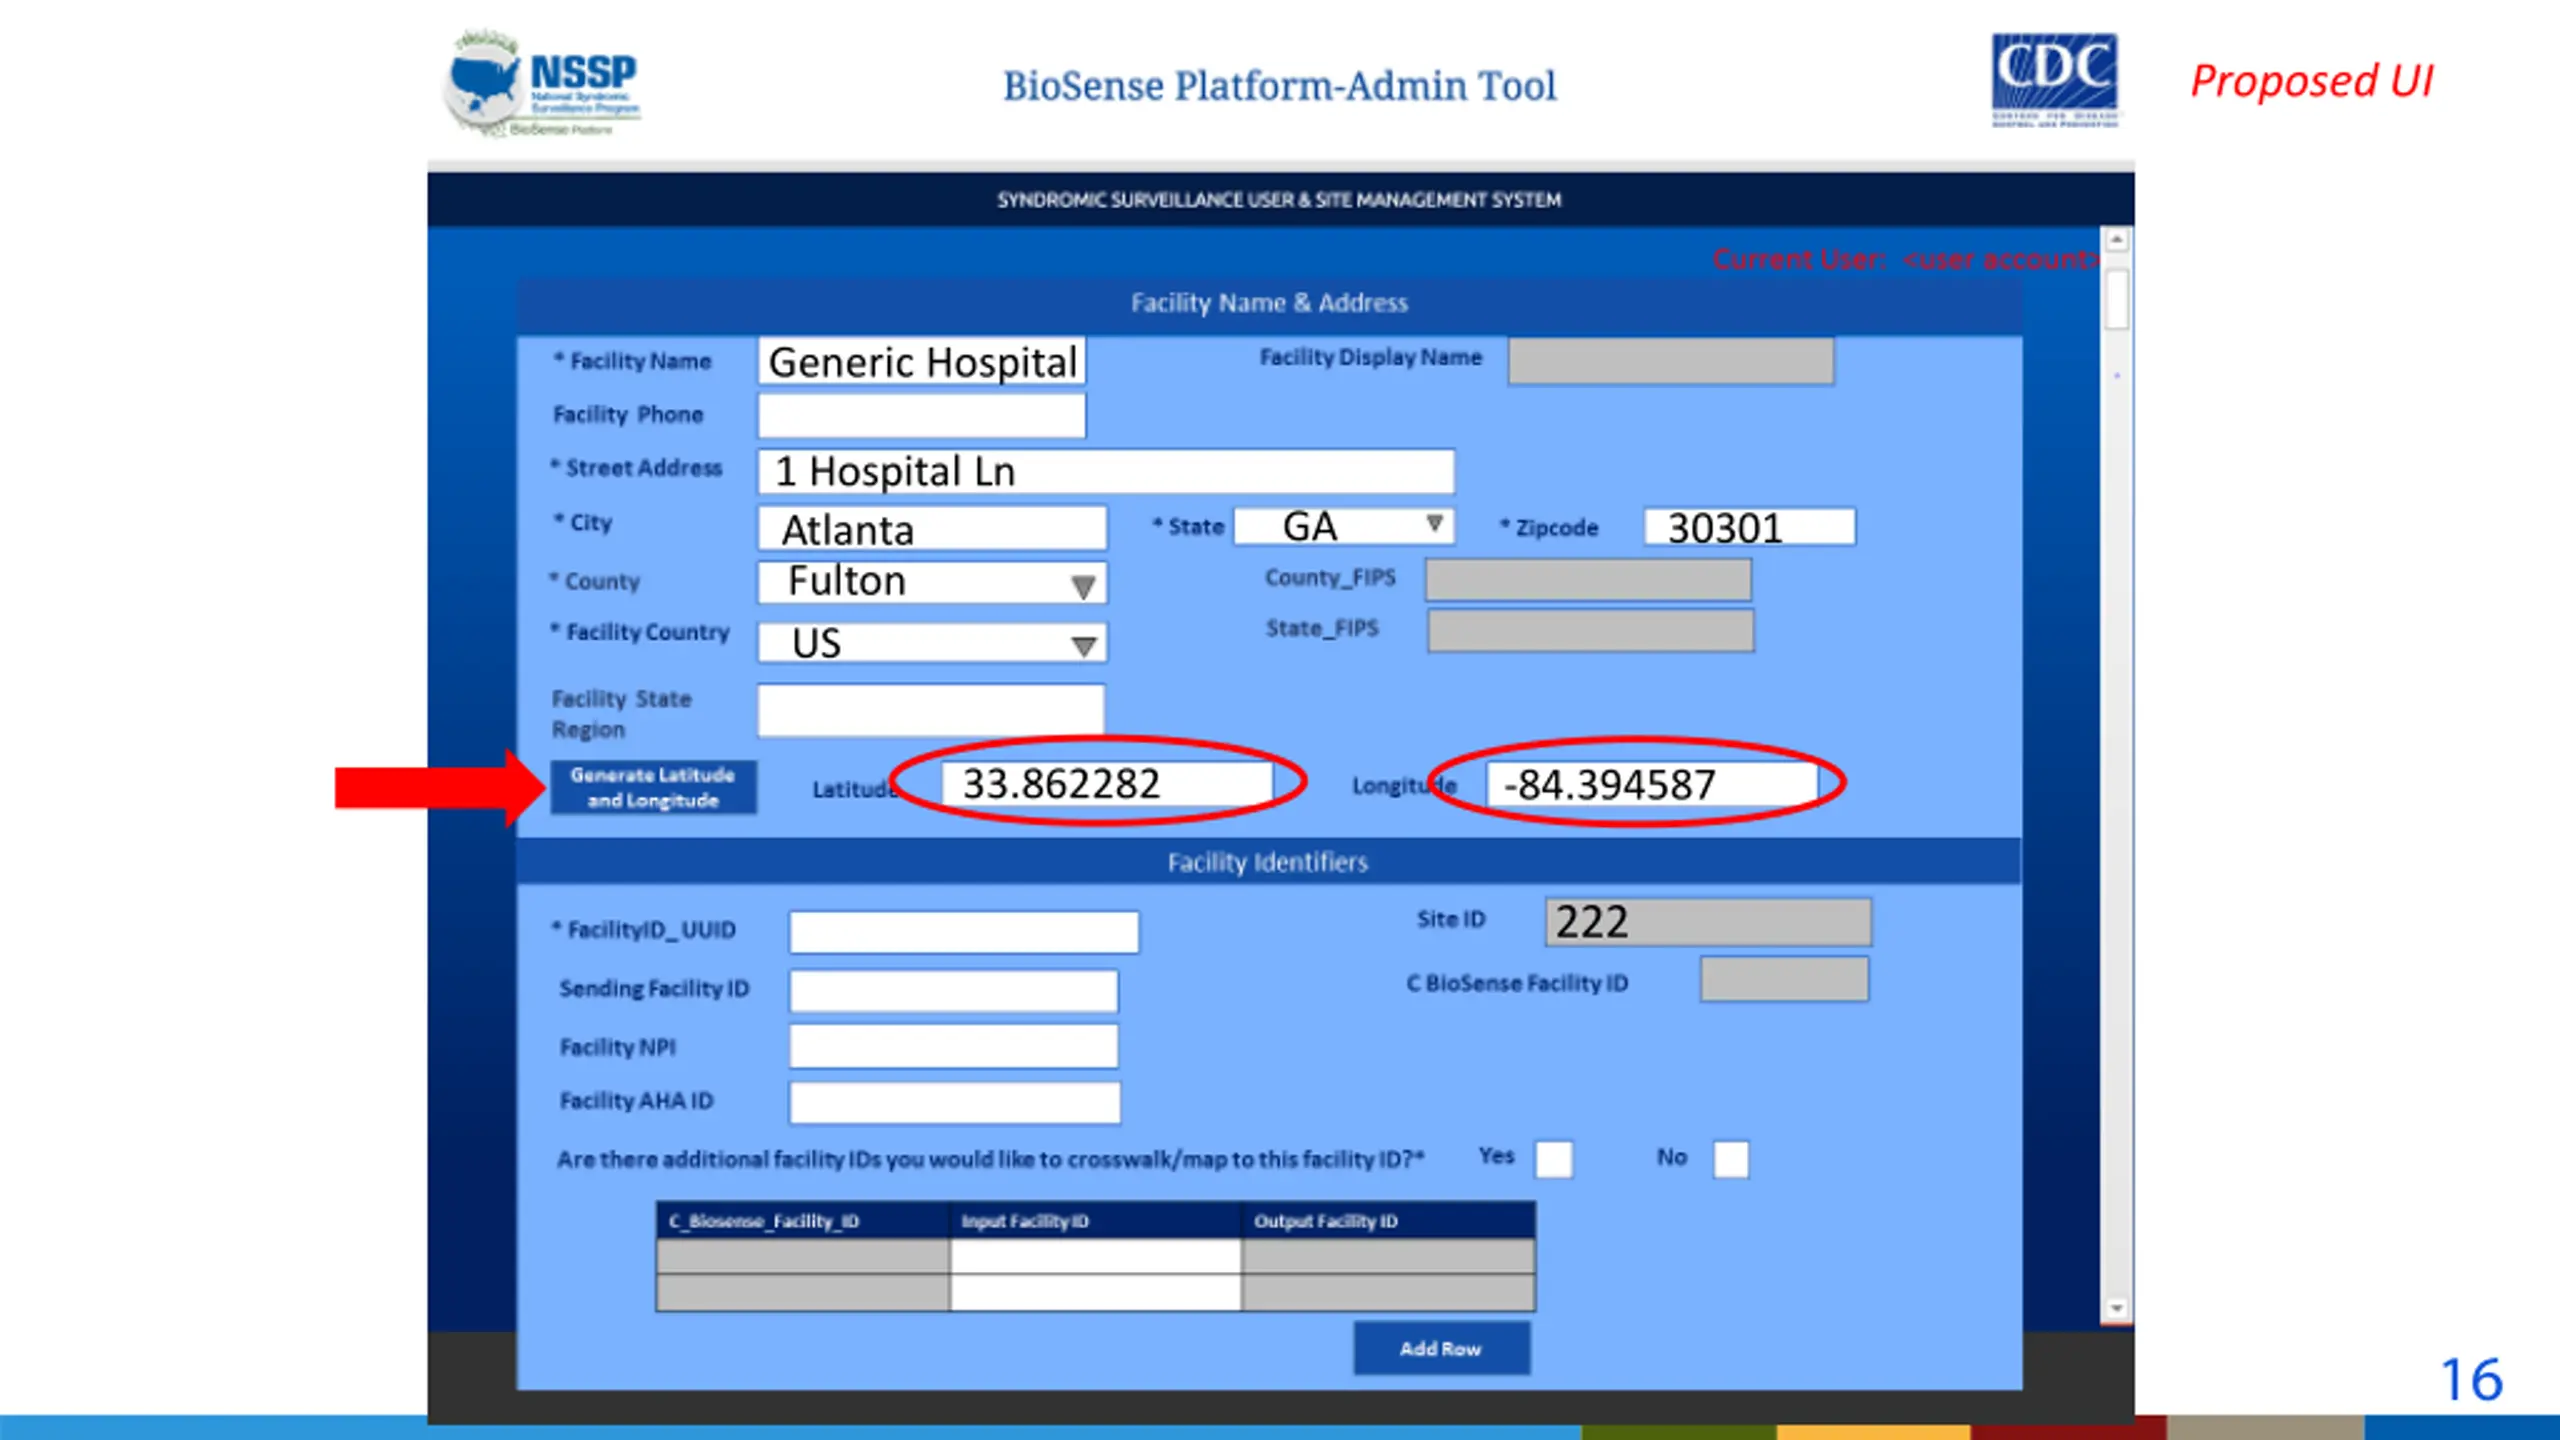2560x1440 pixels.
Task: Check the No crosswalk checkbox
Action: click(1730, 1159)
